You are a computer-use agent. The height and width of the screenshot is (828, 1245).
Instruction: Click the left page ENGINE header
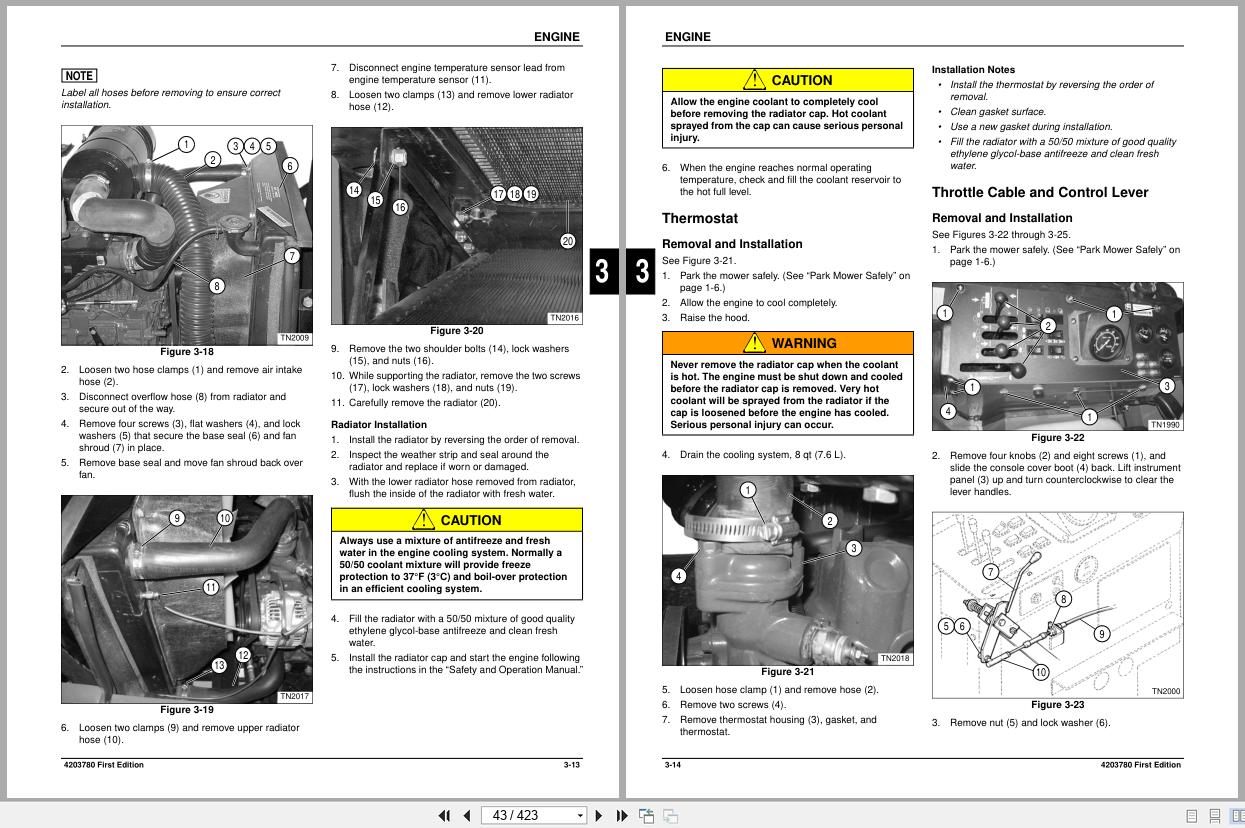pyautogui.click(x=556, y=37)
